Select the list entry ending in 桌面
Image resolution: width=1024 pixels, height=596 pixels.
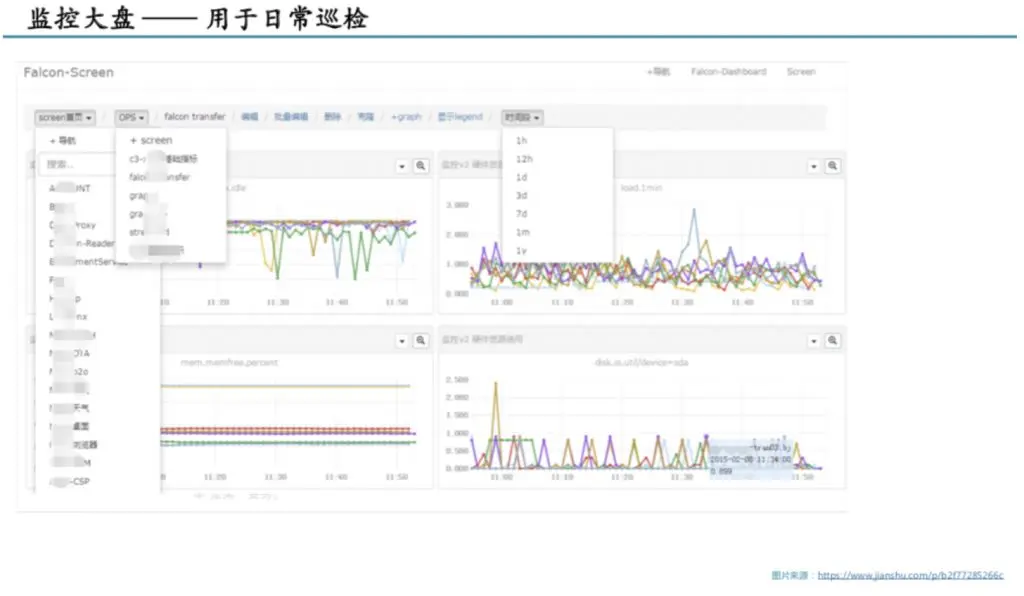[69, 426]
